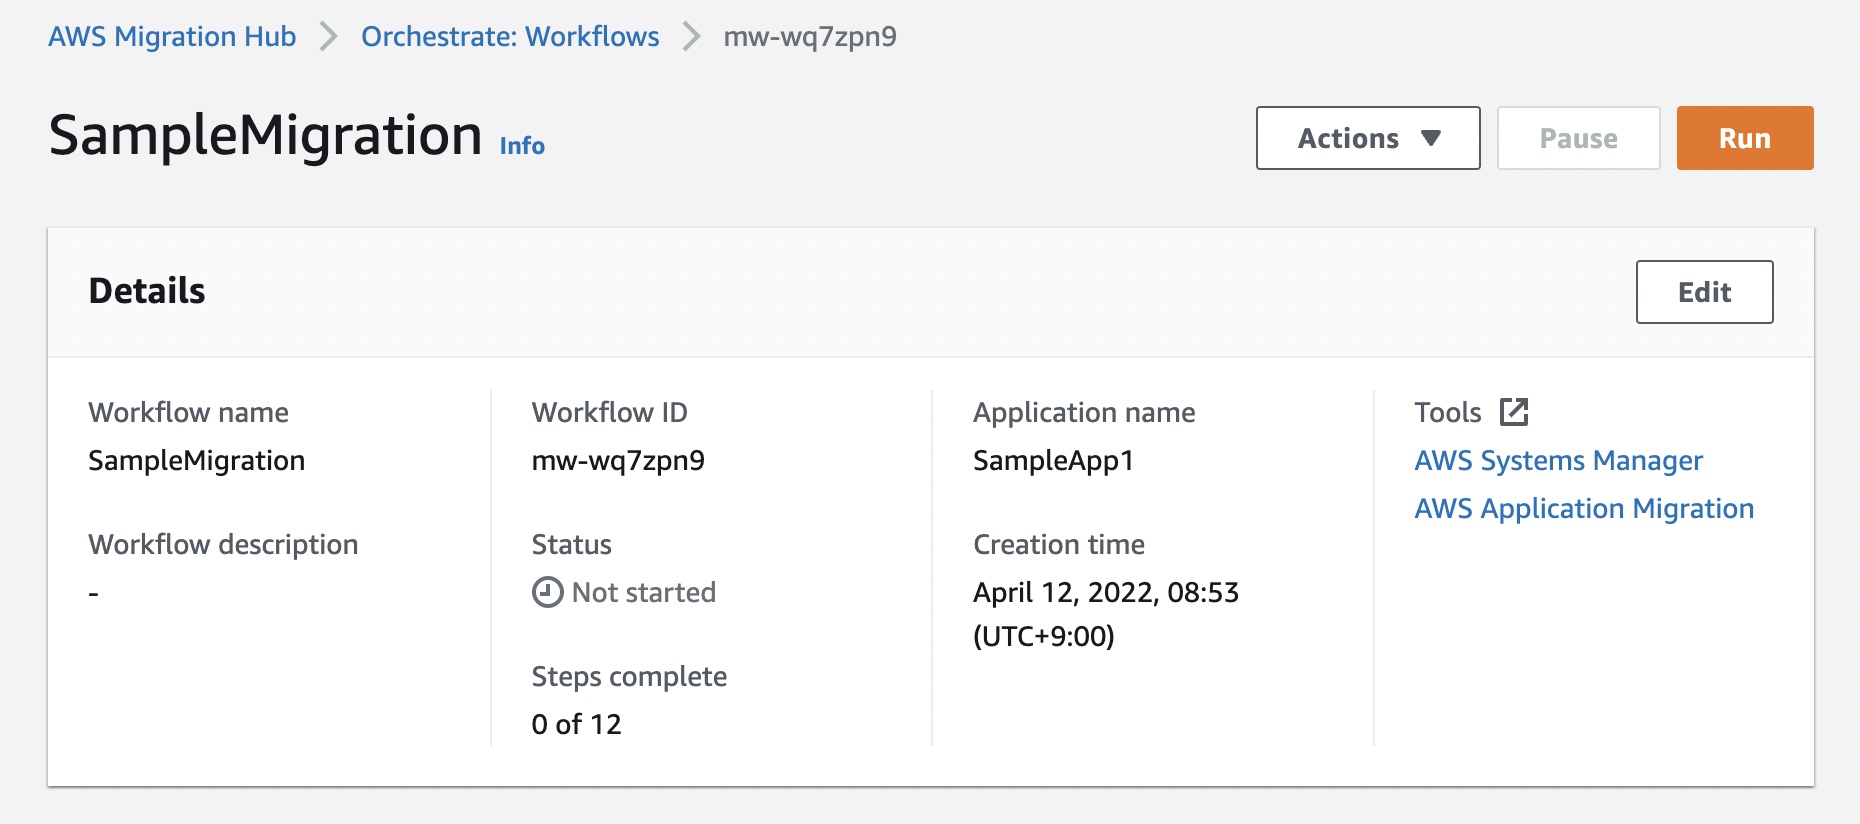Edit the workflow details
Viewport: 1860px width, 824px height.
(x=1704, y=292)
